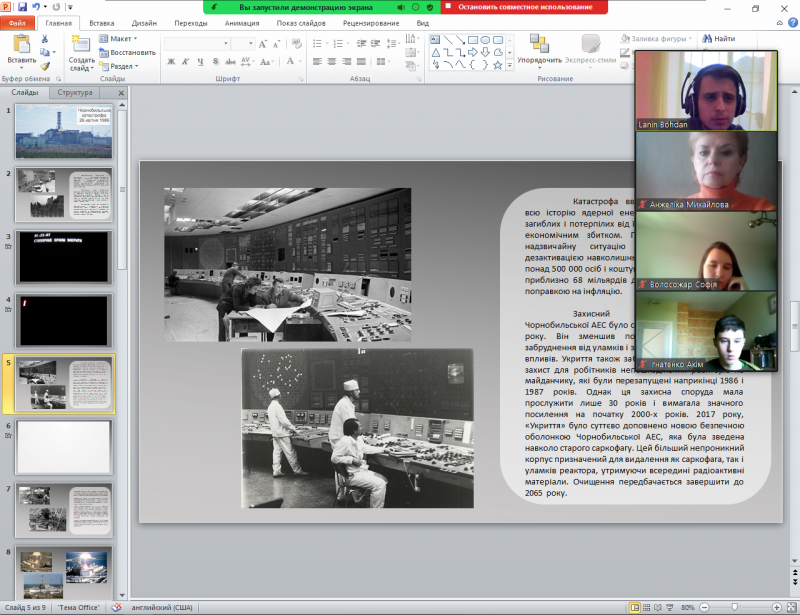The image size is (800, 615).
Task: Toggle bold formatting
Action: tap(171, 62)
